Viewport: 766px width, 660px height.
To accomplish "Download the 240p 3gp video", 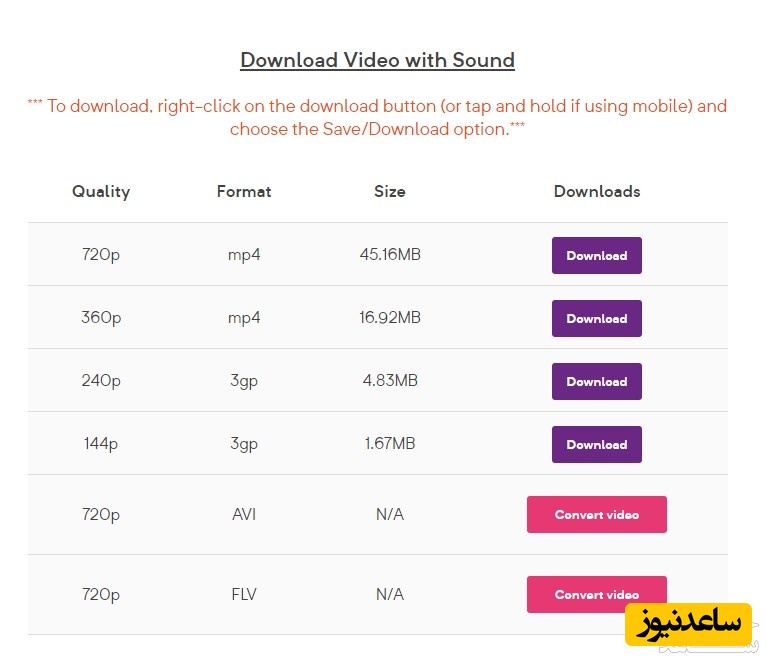I will [x=596, y=381].
